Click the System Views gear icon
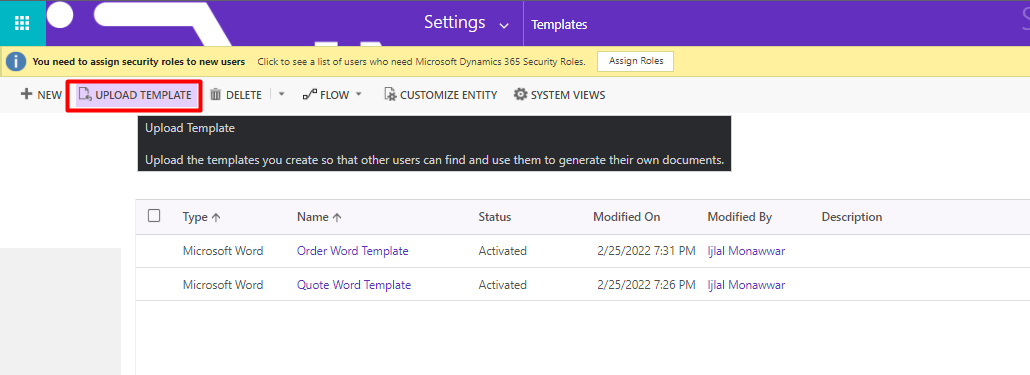The image size is (1030, 375). pos(520,95)
